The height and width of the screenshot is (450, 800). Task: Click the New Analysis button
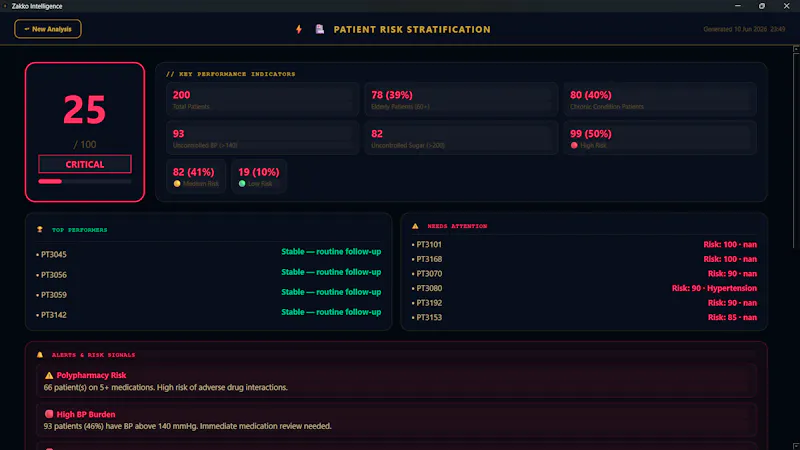[47, 29]
